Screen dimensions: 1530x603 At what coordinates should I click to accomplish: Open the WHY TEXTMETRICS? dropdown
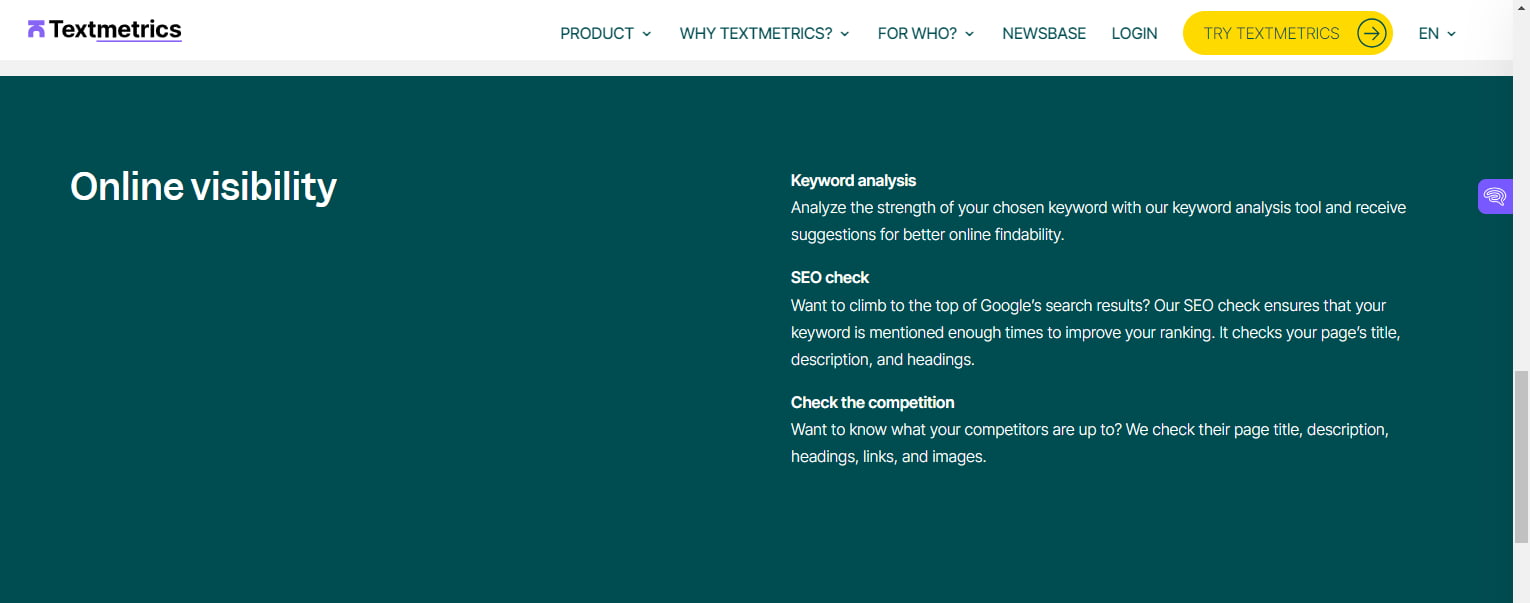(756, 33)
